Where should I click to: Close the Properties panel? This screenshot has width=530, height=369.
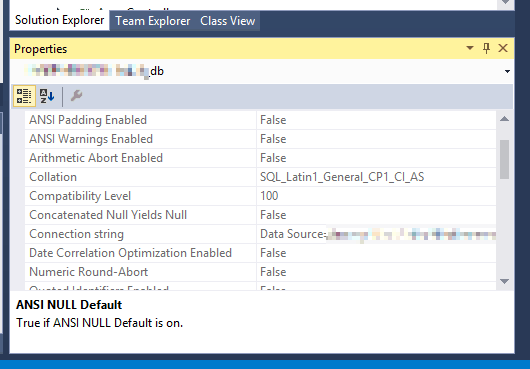(503, 48)
